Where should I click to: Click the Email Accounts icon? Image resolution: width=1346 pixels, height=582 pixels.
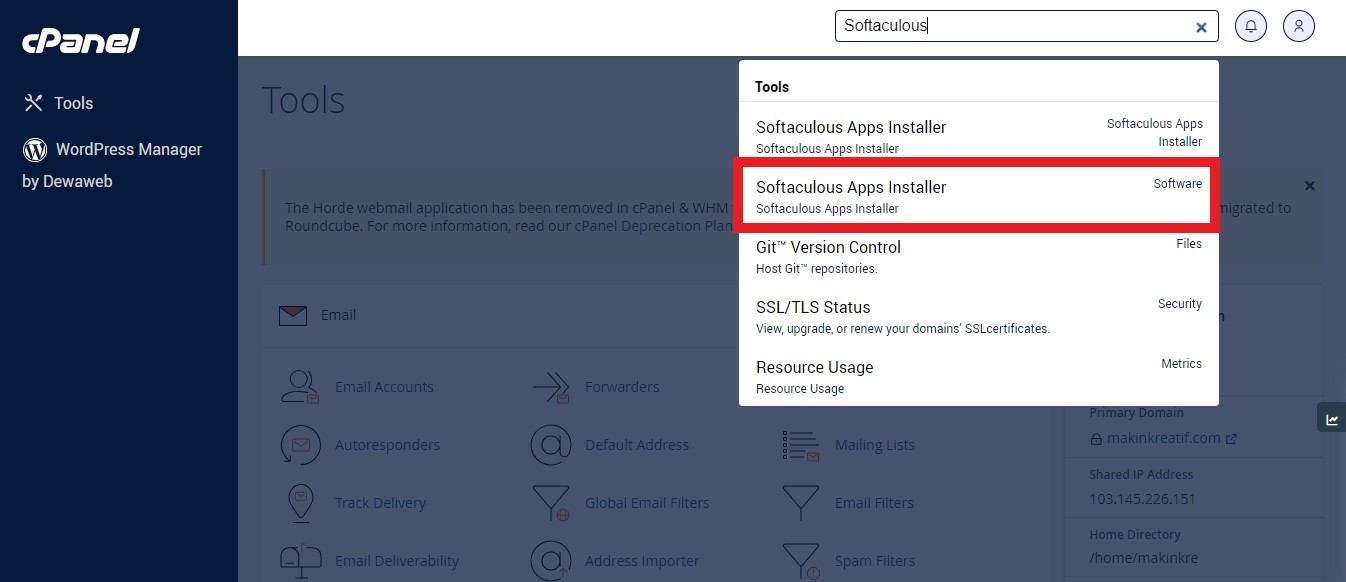click(x=300, y=387)
